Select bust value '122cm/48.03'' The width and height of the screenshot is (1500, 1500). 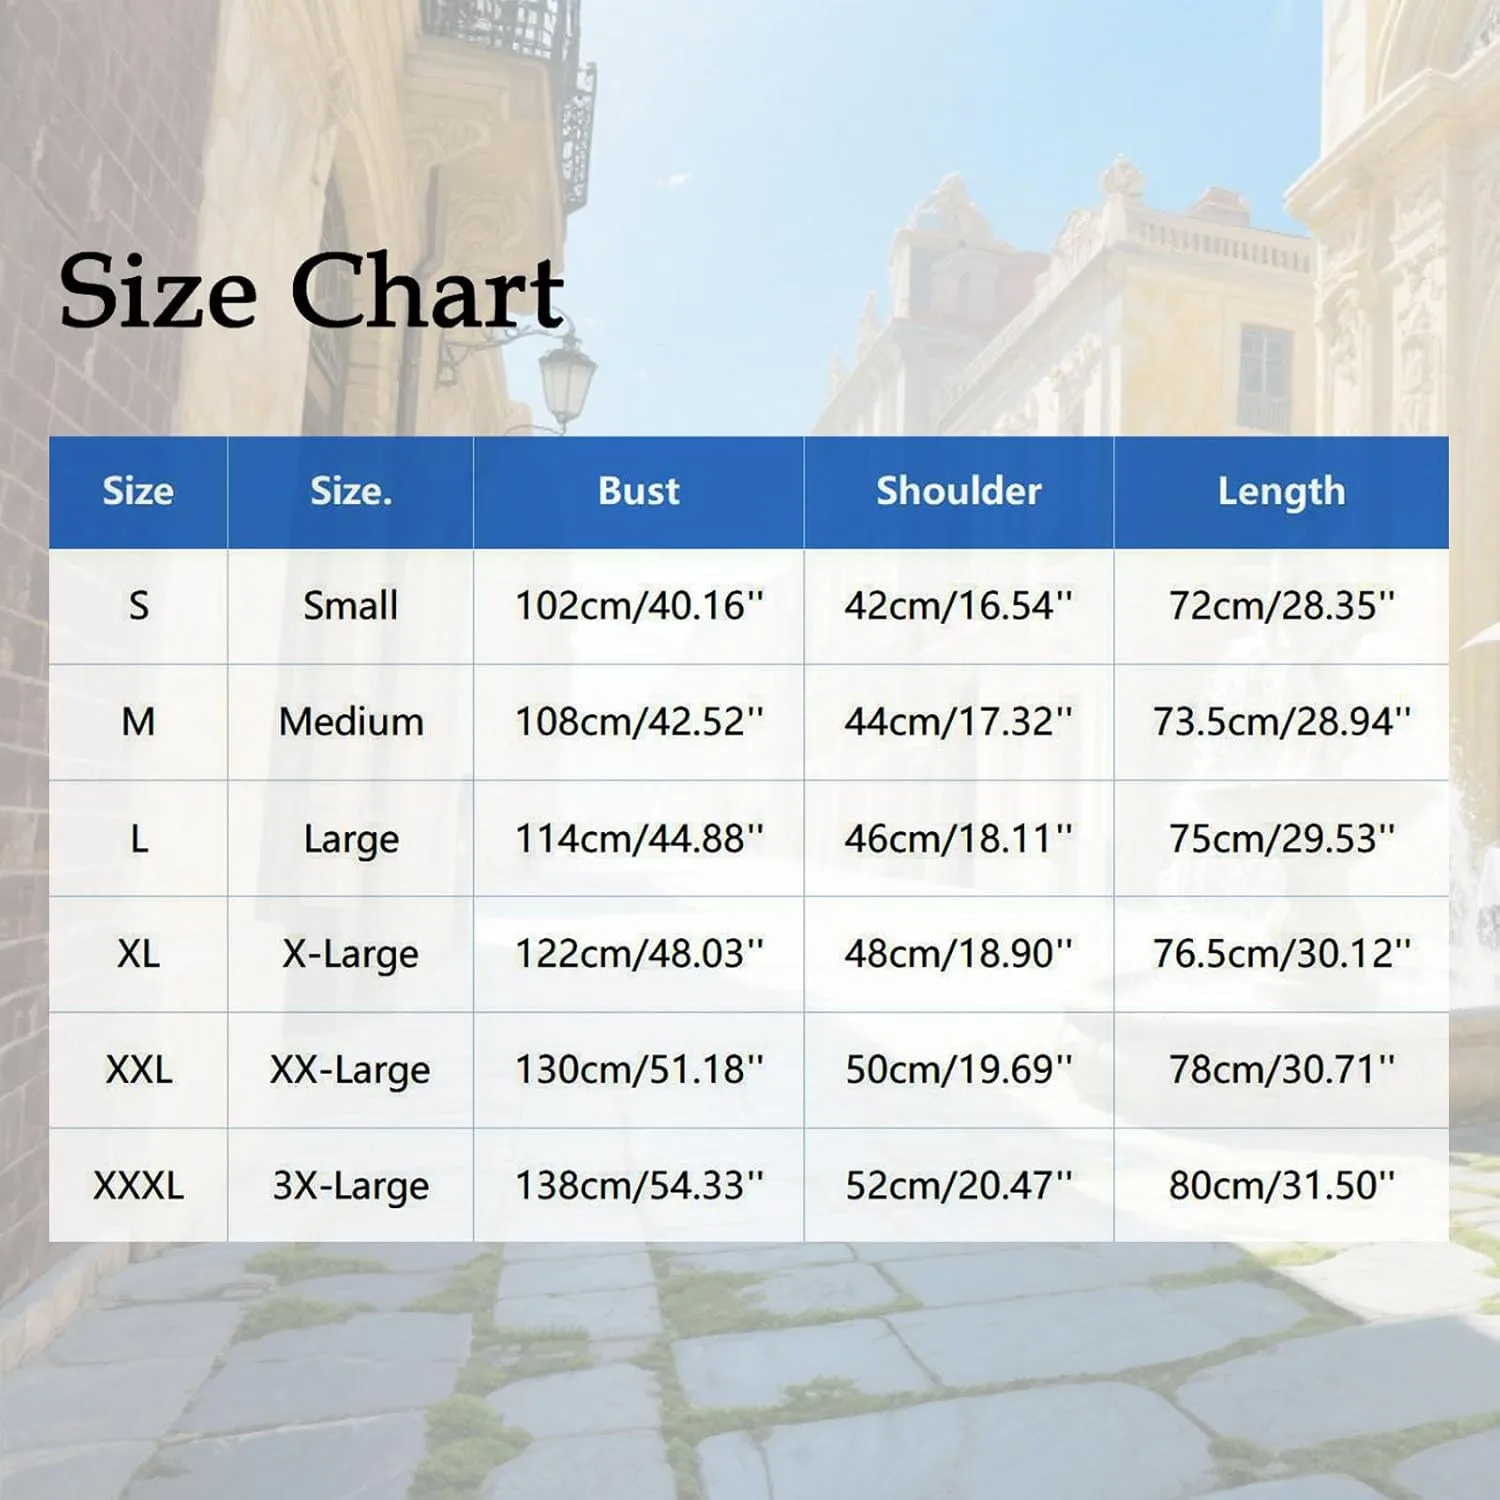tap(638, 954)
